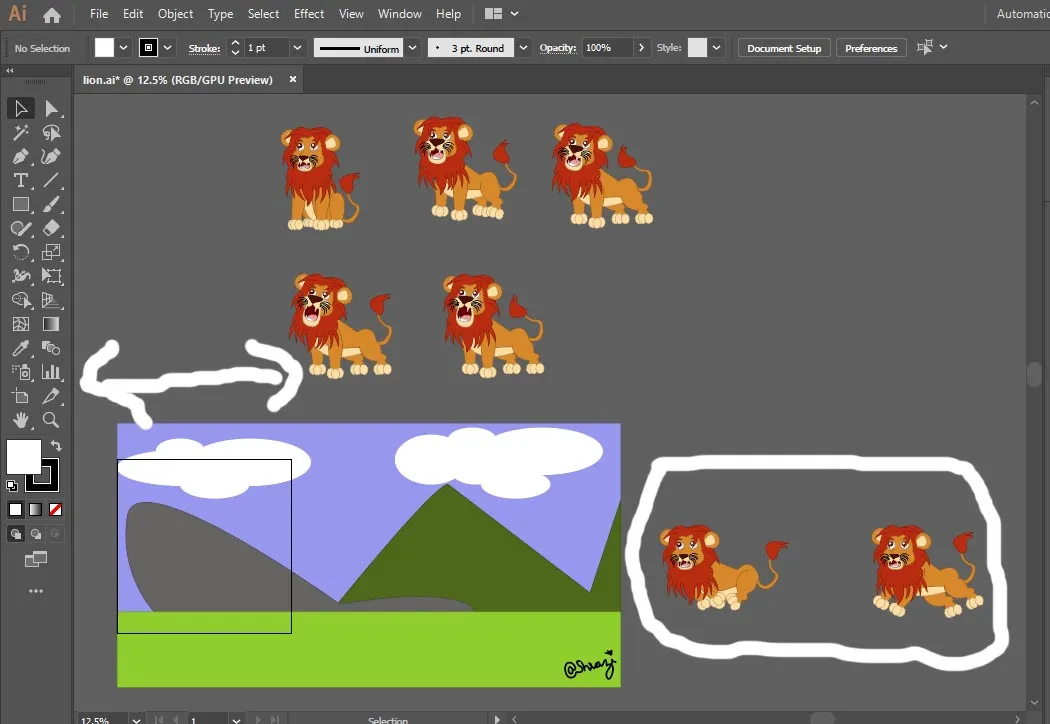The width and height of the screenshot is (1050, 724).
Task: Open the Object menu
Action: pos(175,13)
